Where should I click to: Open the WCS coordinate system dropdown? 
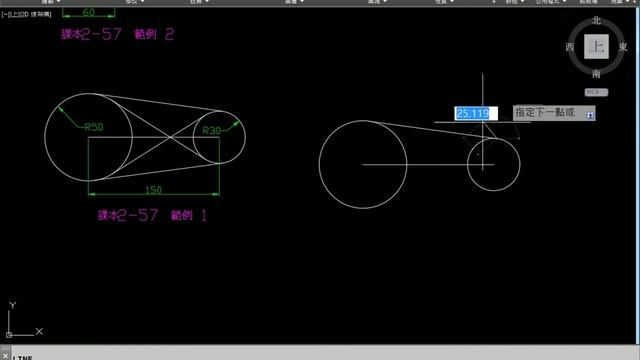click(x=596, y=92)
